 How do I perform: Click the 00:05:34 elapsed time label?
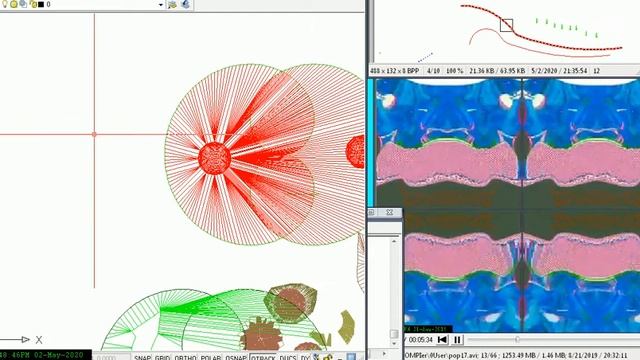420,340
